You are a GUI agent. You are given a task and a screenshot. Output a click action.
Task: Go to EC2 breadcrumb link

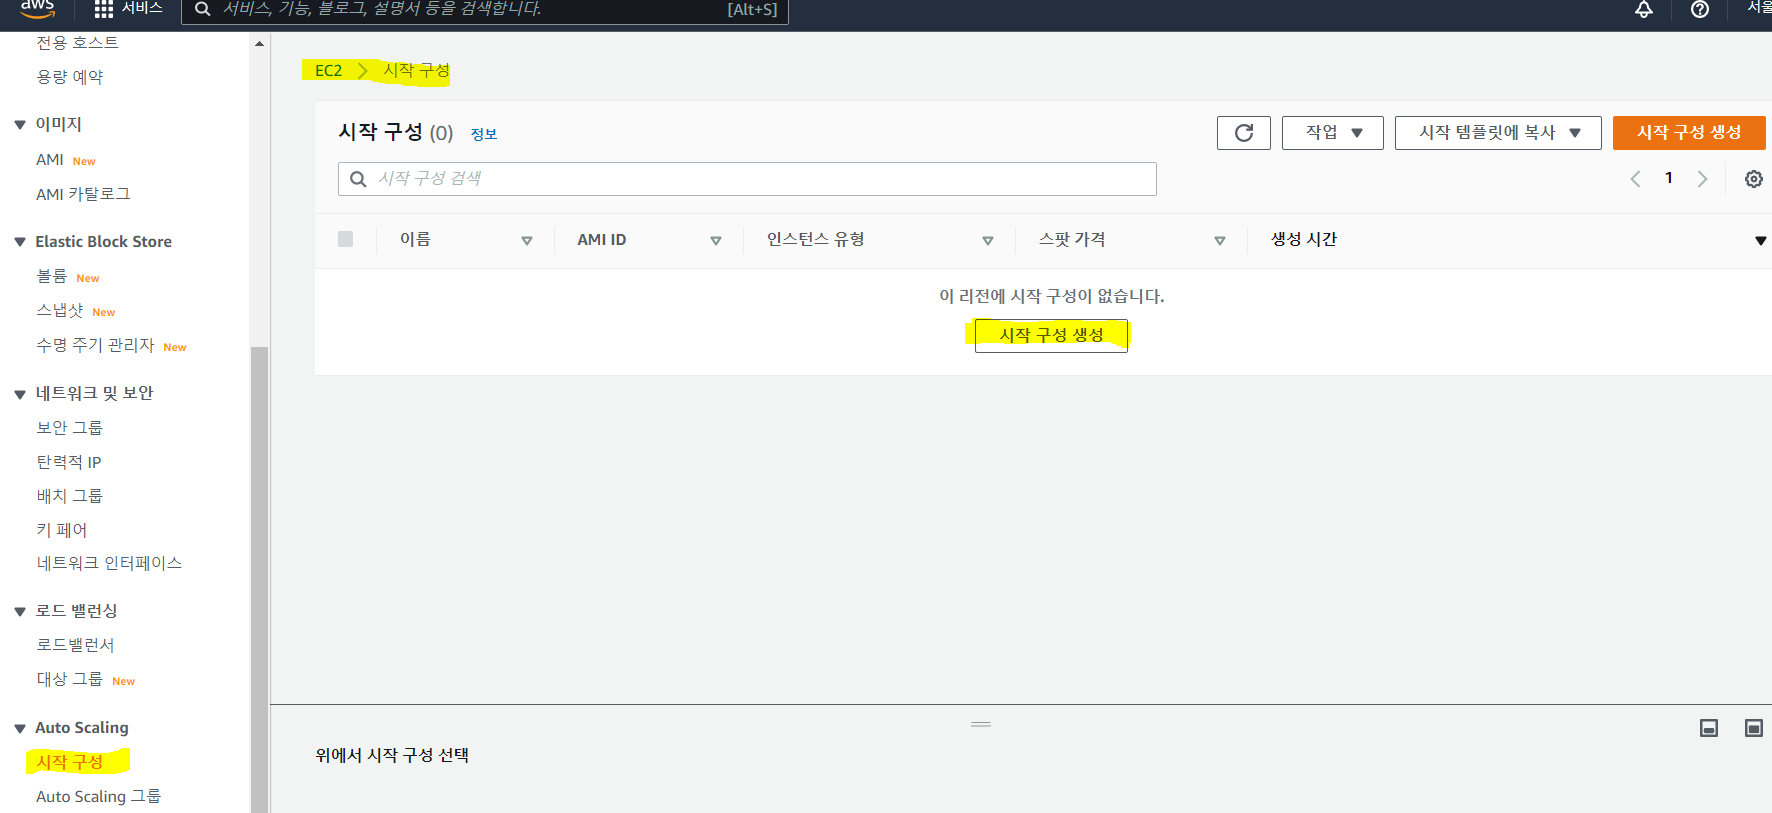tap(328, 71)
